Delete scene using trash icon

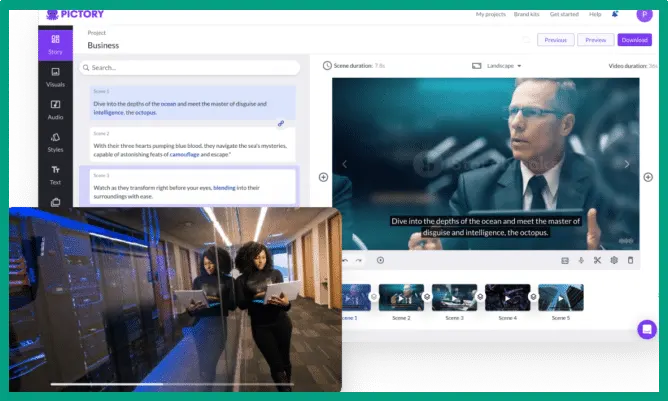(631, 260)
